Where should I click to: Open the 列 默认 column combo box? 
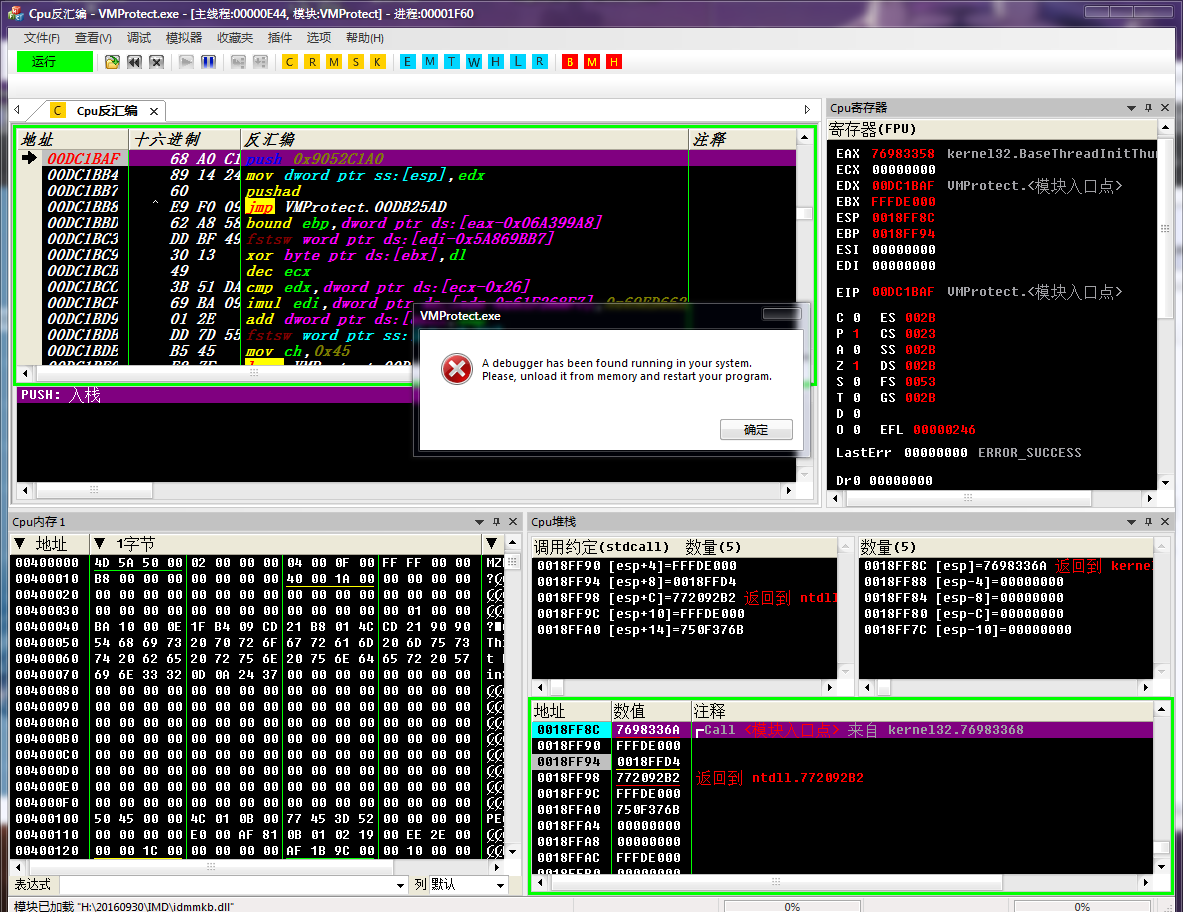pos(468,885)
